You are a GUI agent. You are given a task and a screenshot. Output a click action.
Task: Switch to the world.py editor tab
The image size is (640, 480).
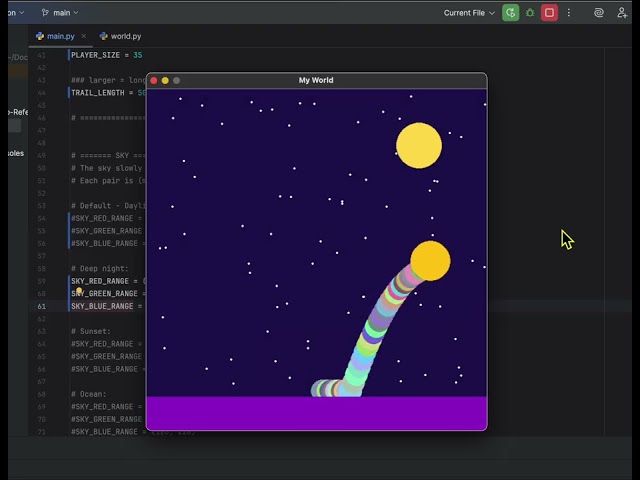(120, 36)
